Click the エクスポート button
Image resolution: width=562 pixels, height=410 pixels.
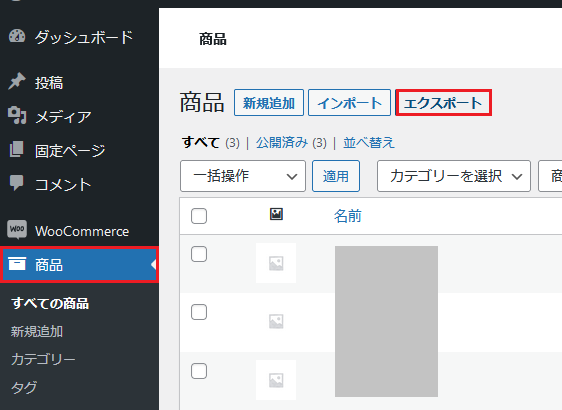[443, 103]
